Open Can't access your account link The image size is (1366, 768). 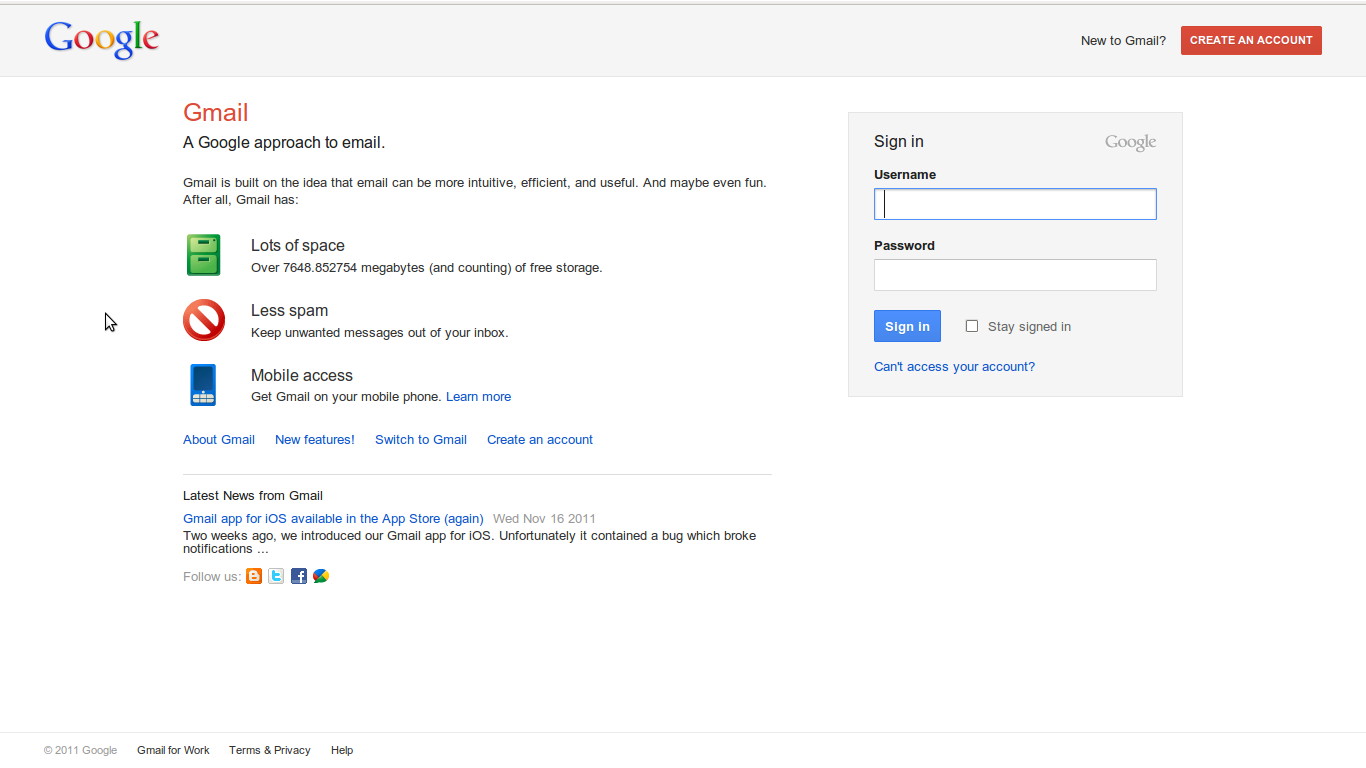coord(954,366)
